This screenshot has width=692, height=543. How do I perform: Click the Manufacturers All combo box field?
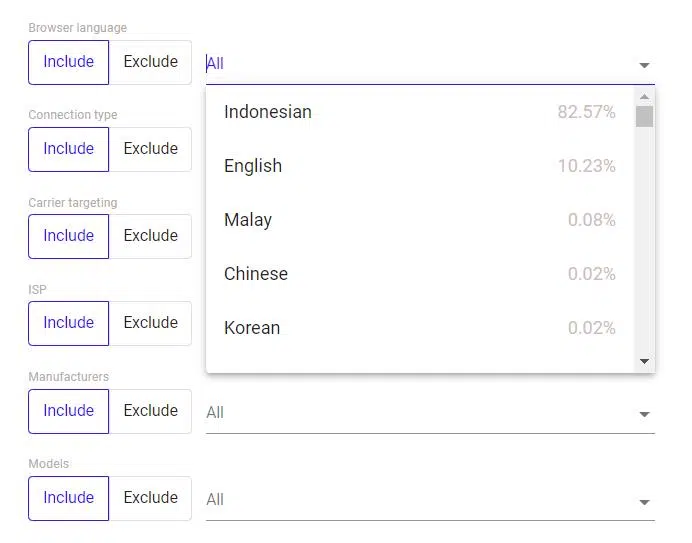pyautogui.click(x=430, y=413)
